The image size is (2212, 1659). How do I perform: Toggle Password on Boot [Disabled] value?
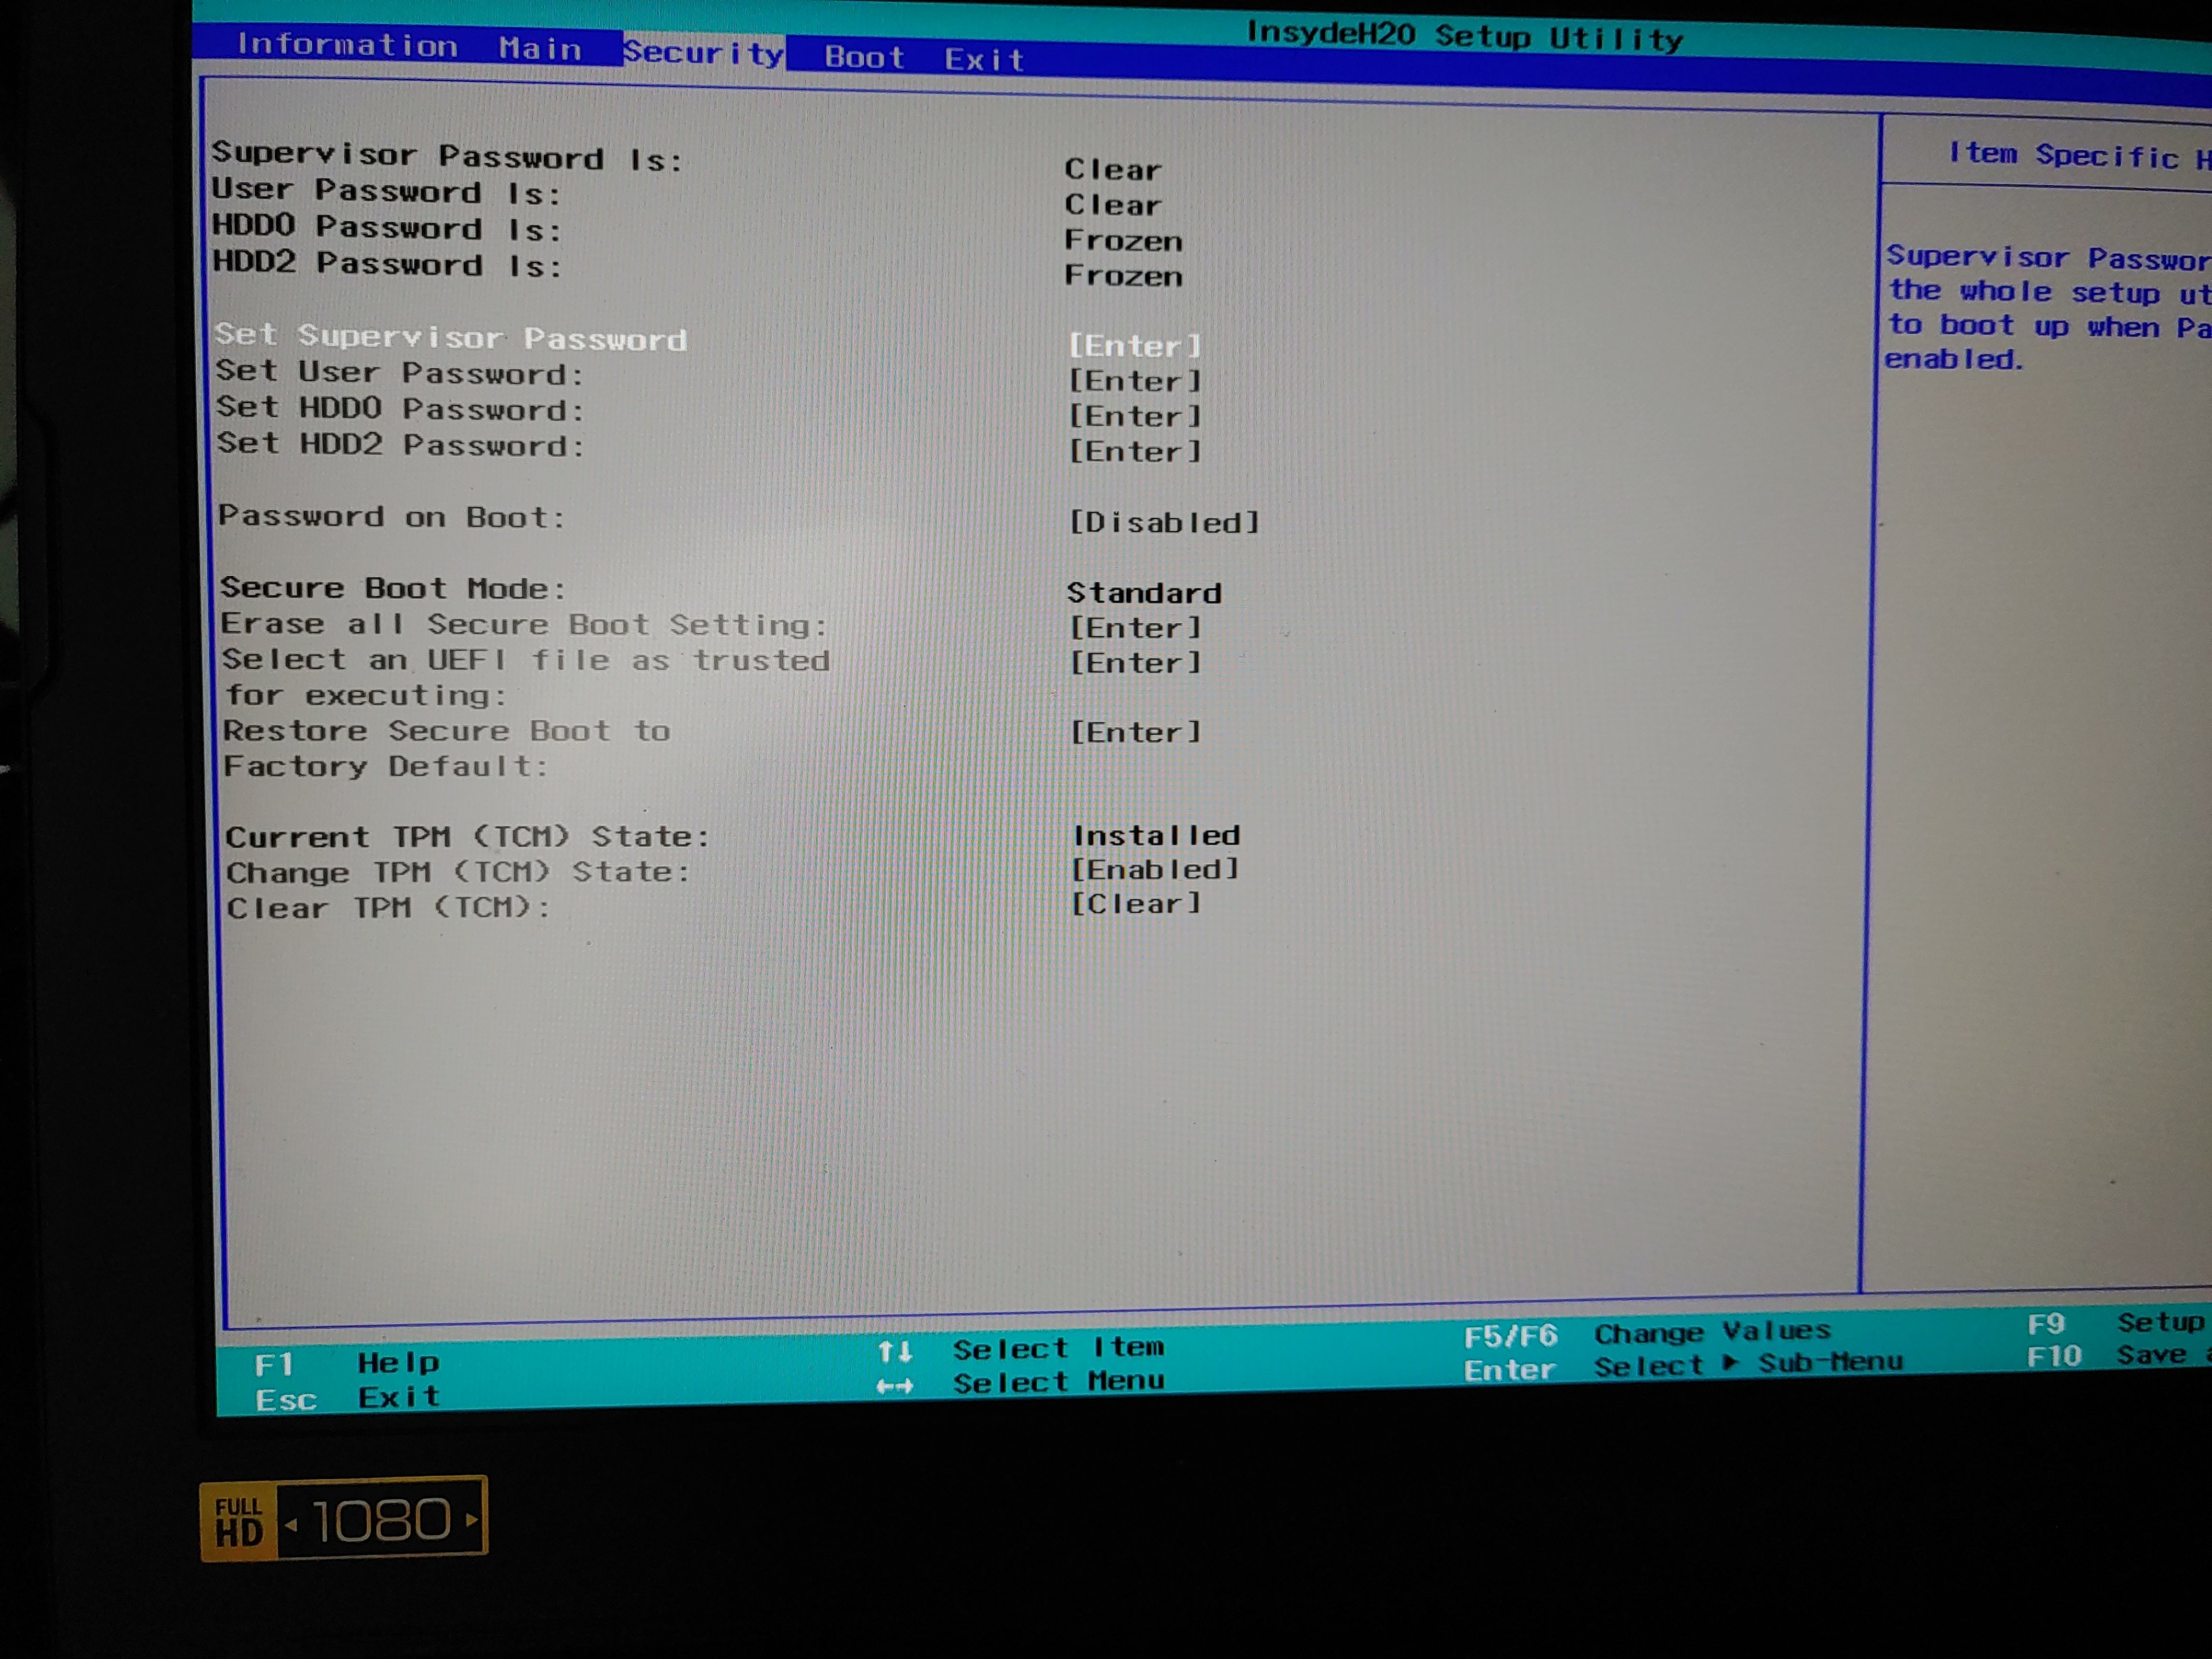[x=1163, y=522]
